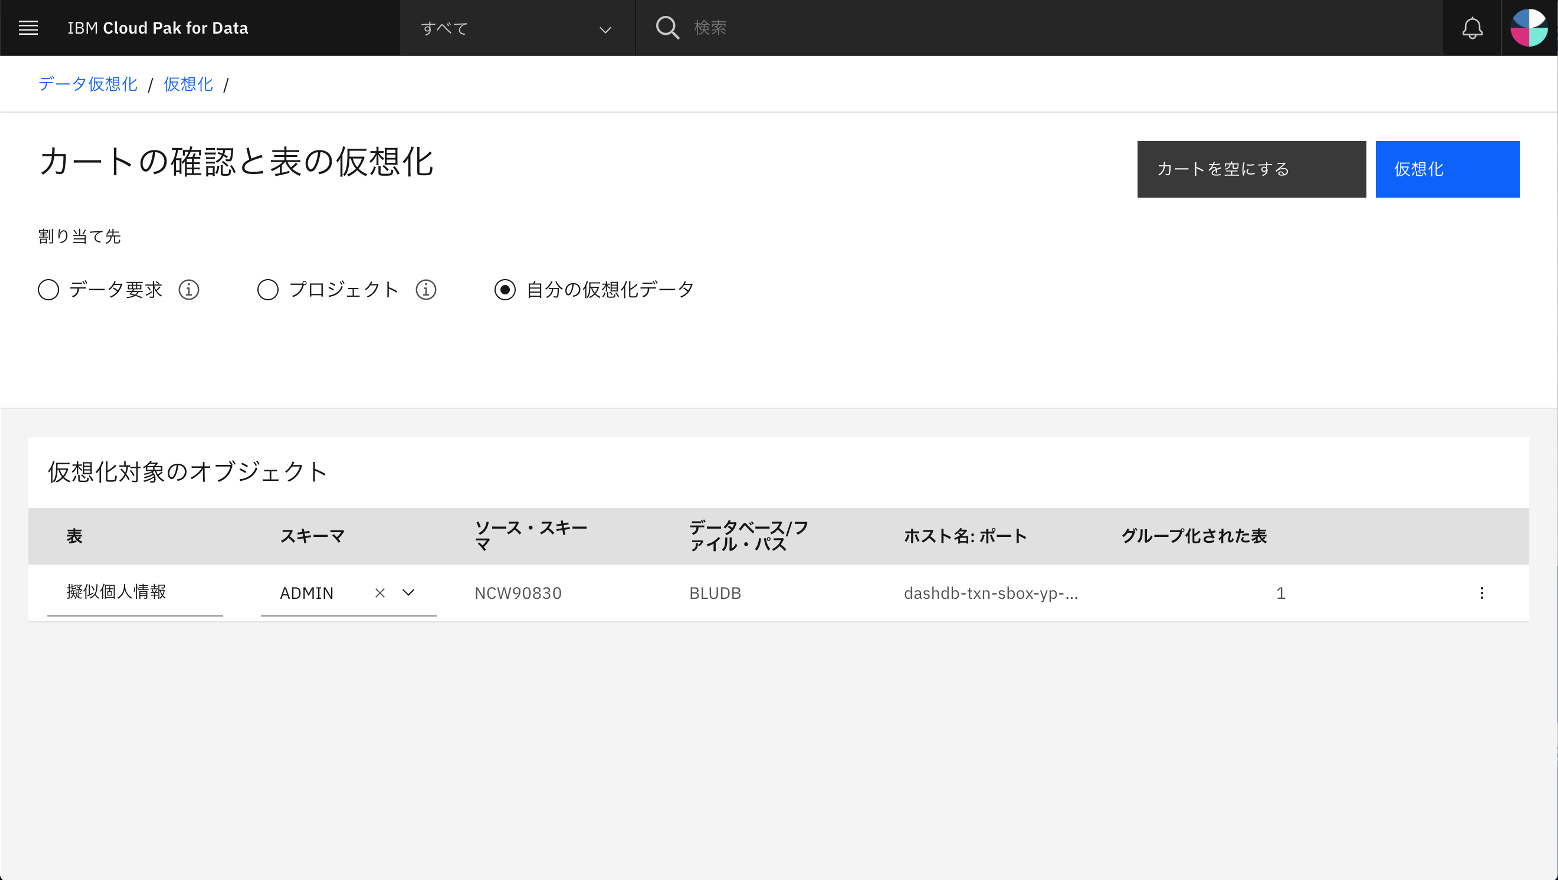Select the データ要求 radio button
The image size is (1558, 880).
48,289
